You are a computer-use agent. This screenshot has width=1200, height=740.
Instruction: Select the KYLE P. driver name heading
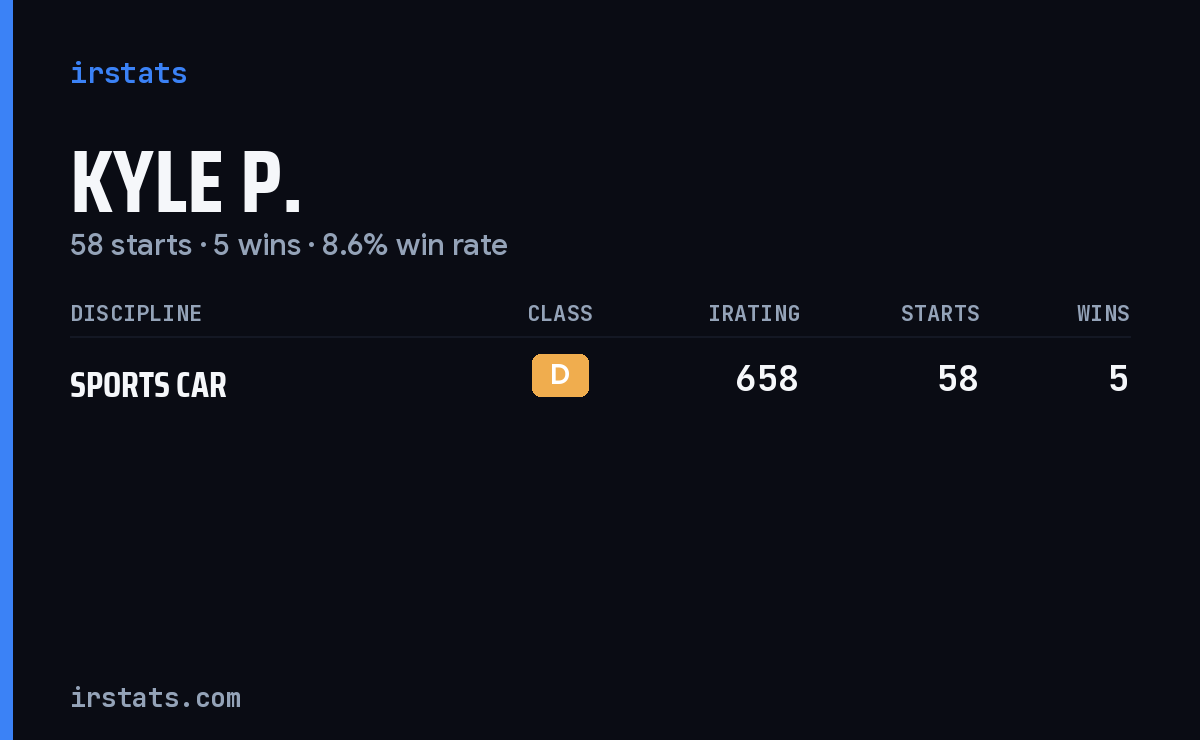[186, 183]
